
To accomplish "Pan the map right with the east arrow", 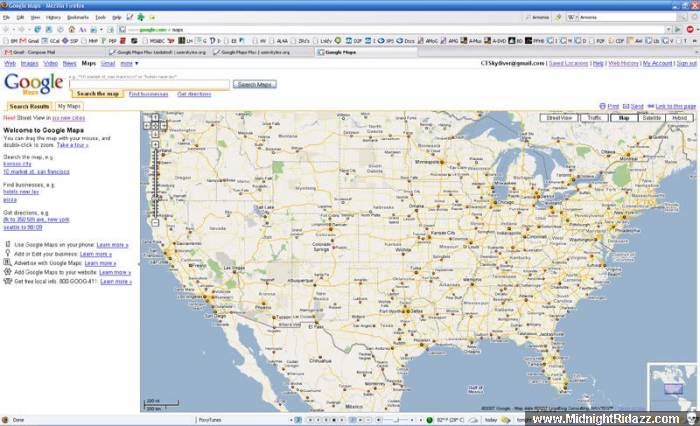I will coord(163,126).
